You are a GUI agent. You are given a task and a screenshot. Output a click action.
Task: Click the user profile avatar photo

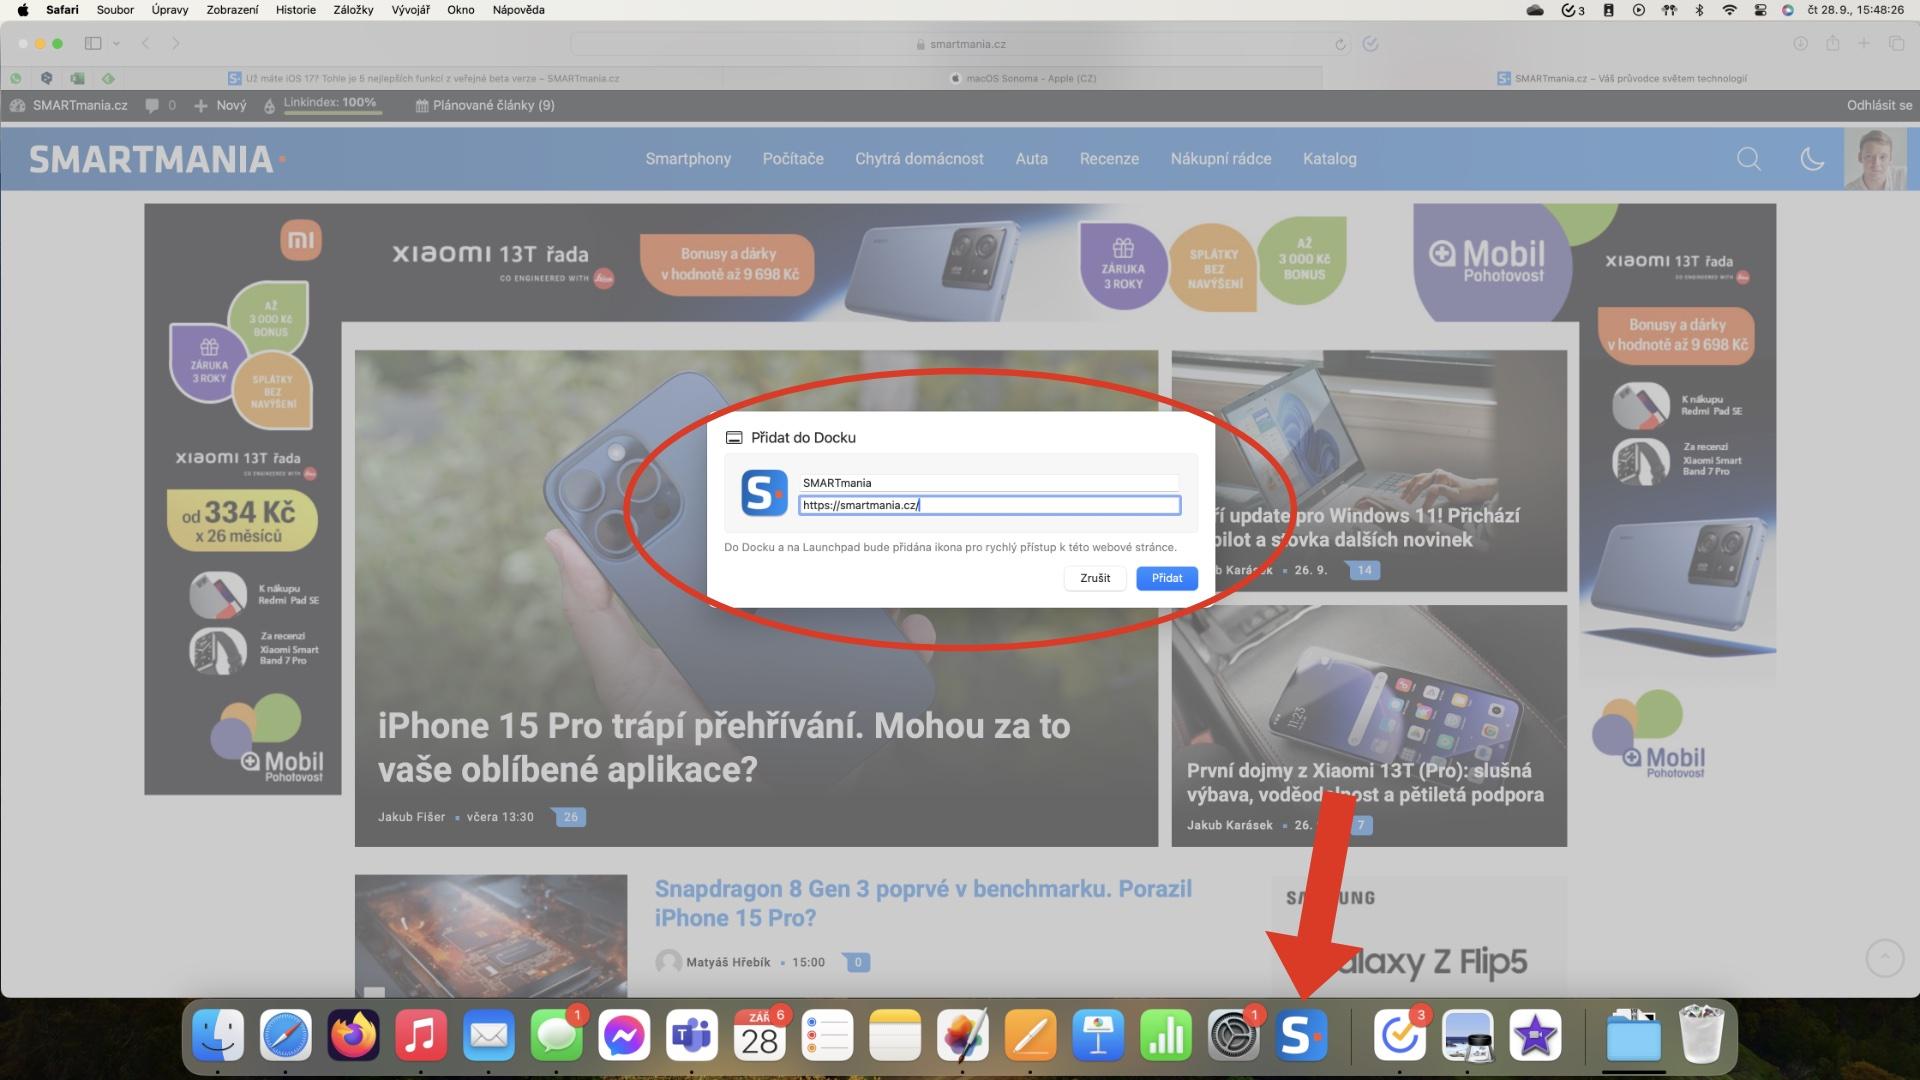pyautogui.click(x=1875, y=159)
